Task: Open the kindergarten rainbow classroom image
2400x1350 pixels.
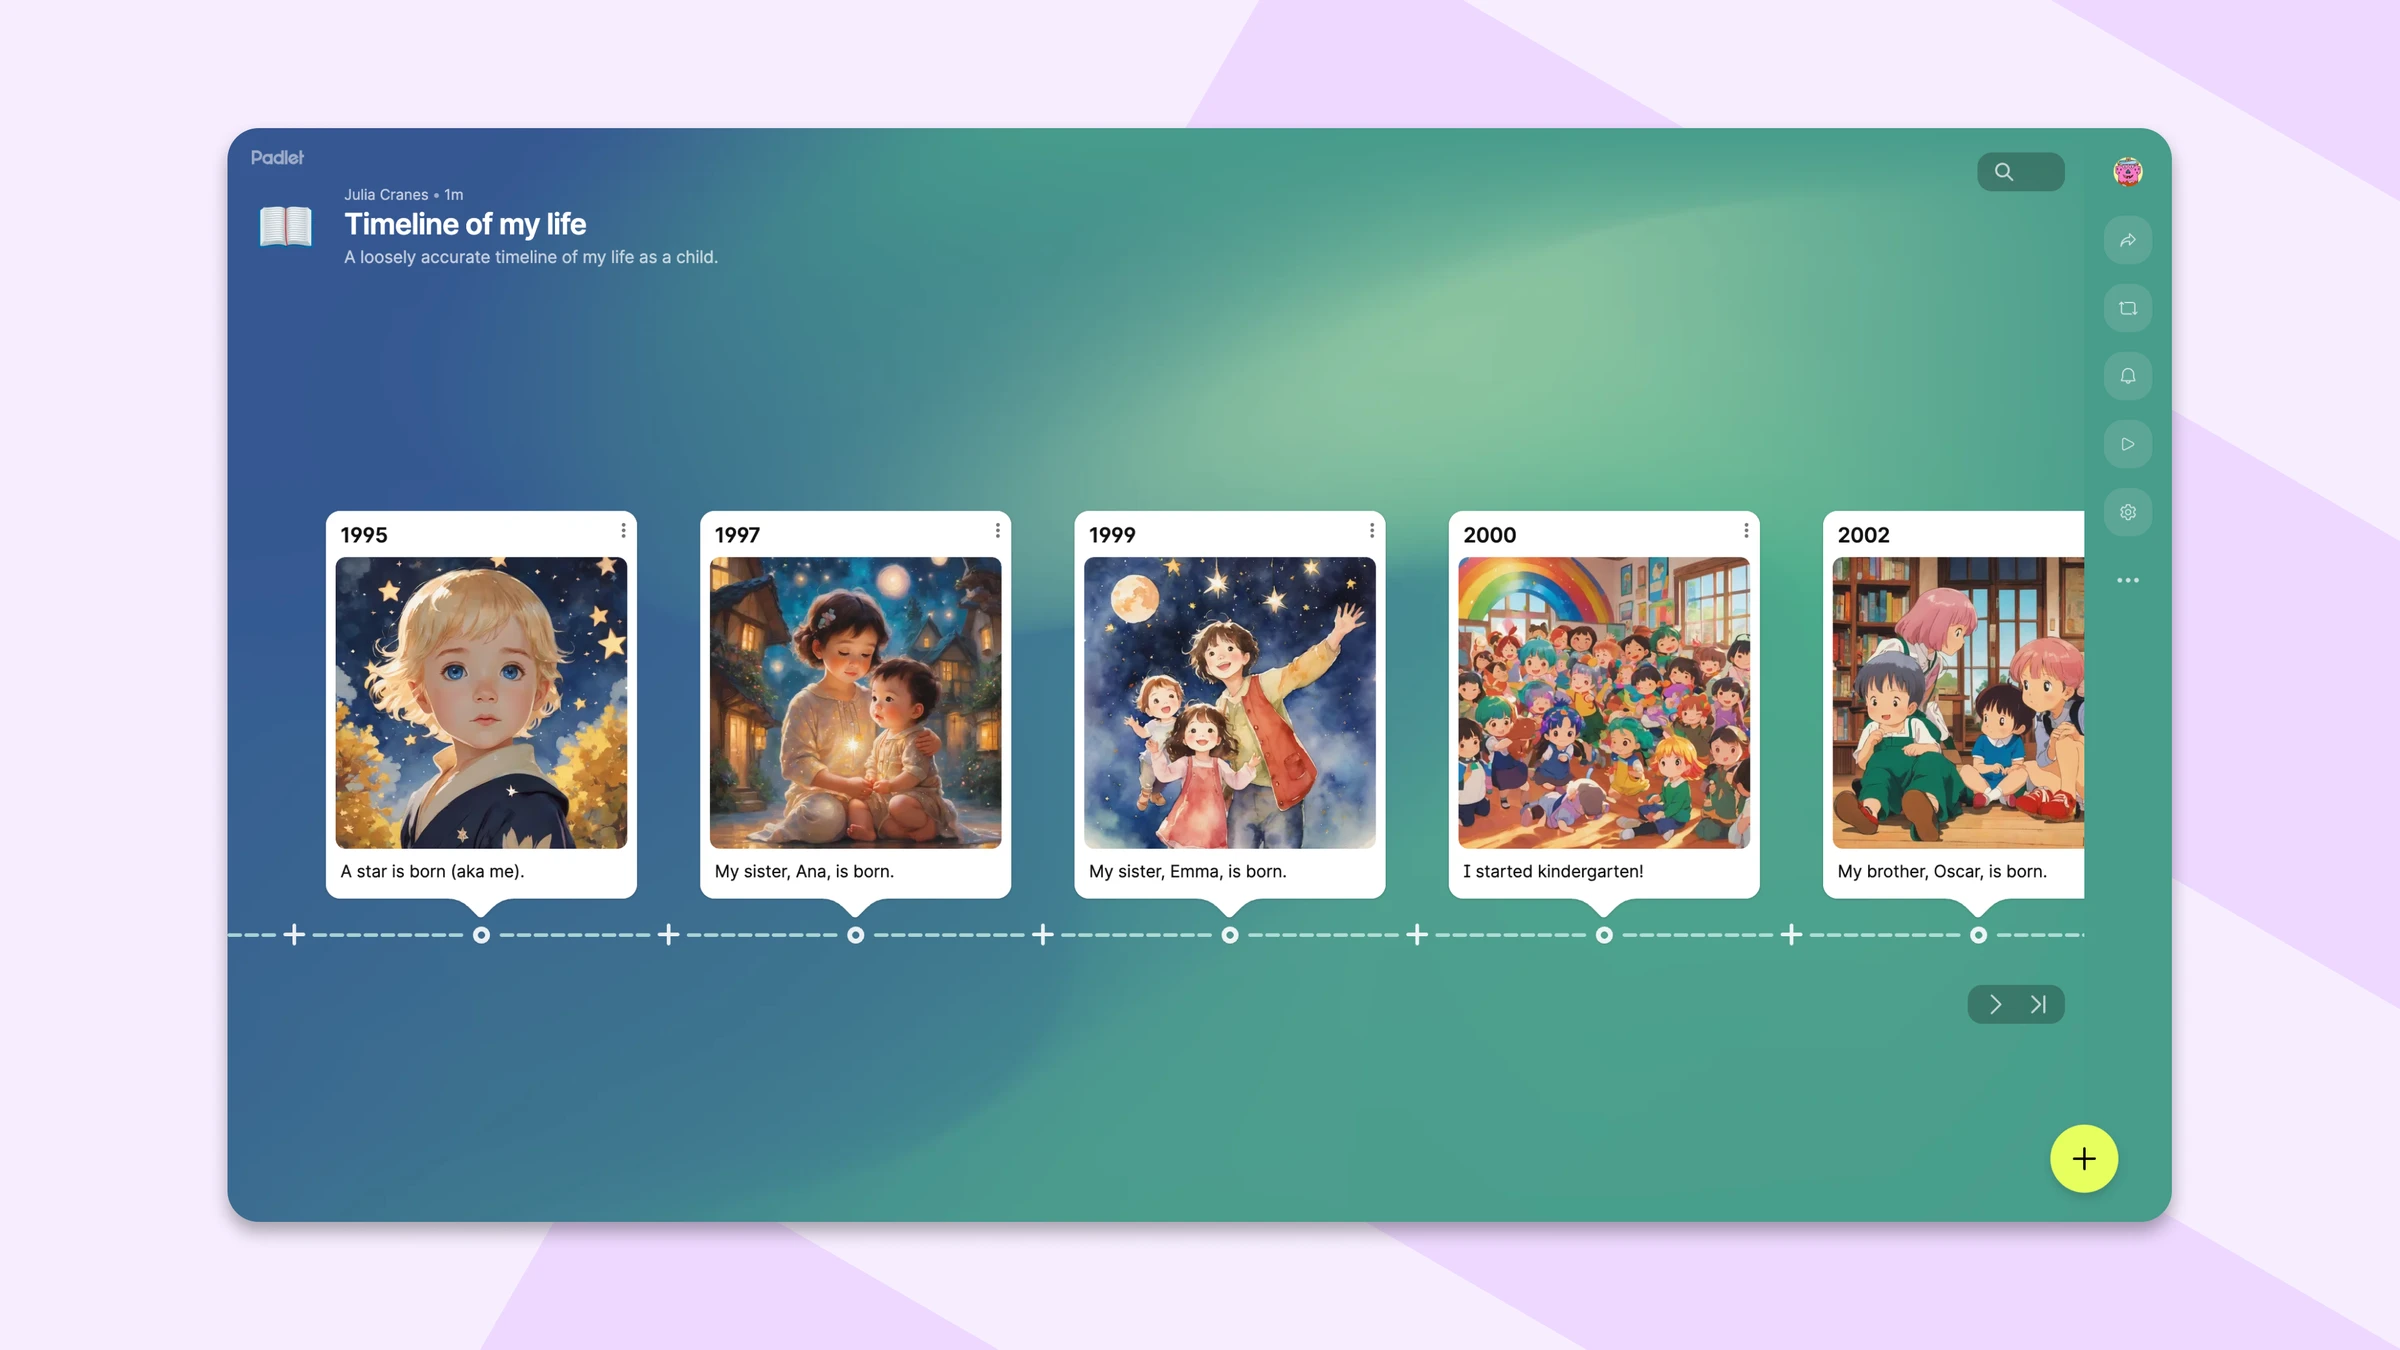Action: click(x=1603, y=703)
